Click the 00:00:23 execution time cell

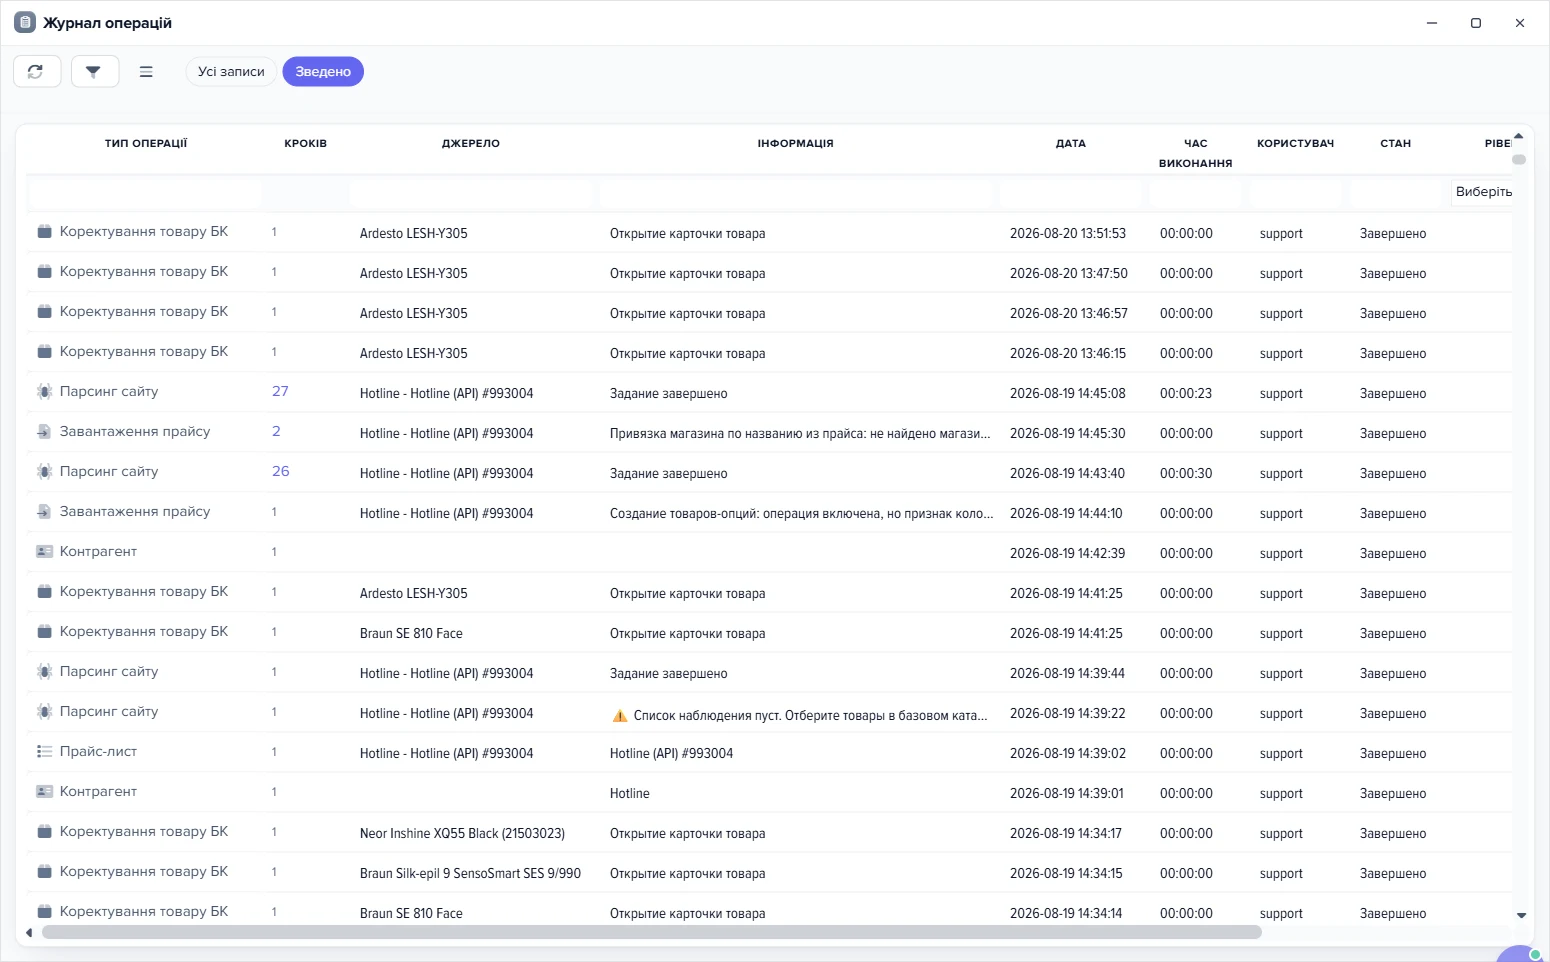click(1186, 394)
